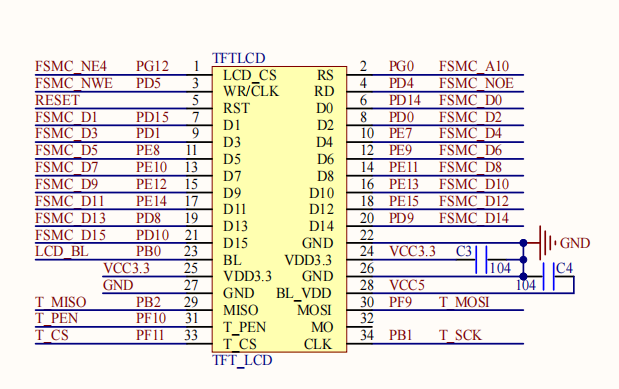
Task: Select the T_PEN net label
Action: pyautogui.click(x=56, y=318)
